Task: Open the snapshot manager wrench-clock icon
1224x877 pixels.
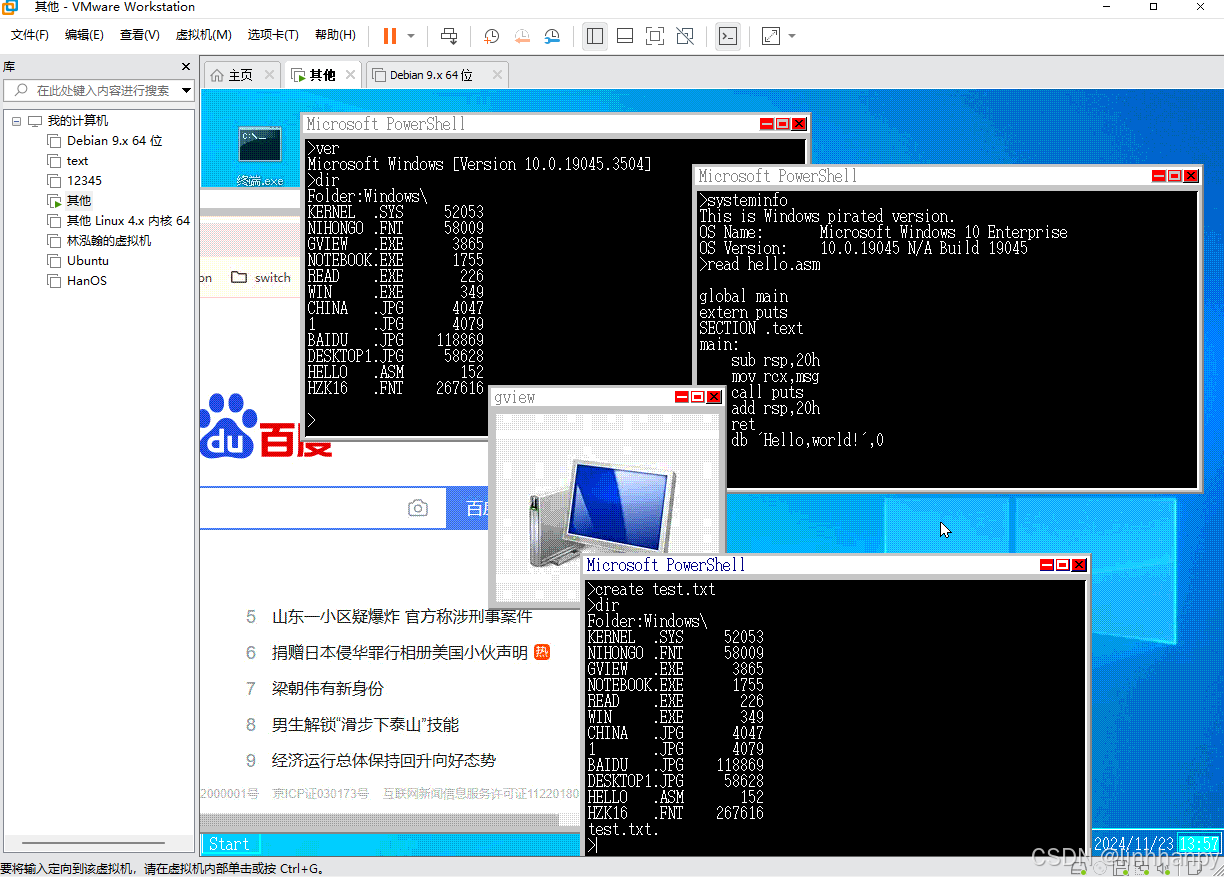Action: click(552, 36)
